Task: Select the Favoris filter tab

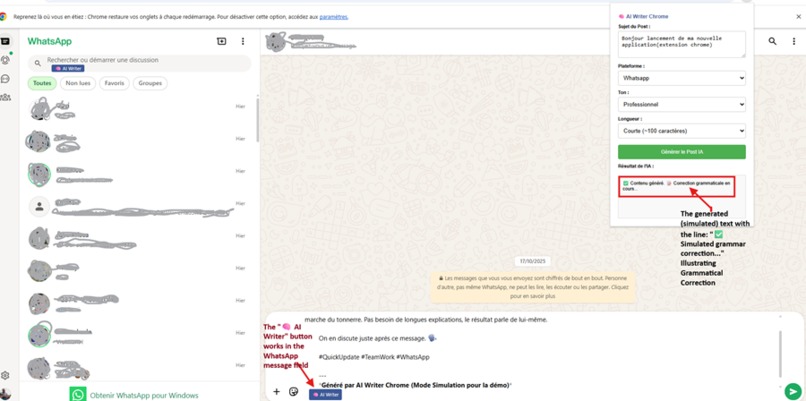Action: point(114,83)
